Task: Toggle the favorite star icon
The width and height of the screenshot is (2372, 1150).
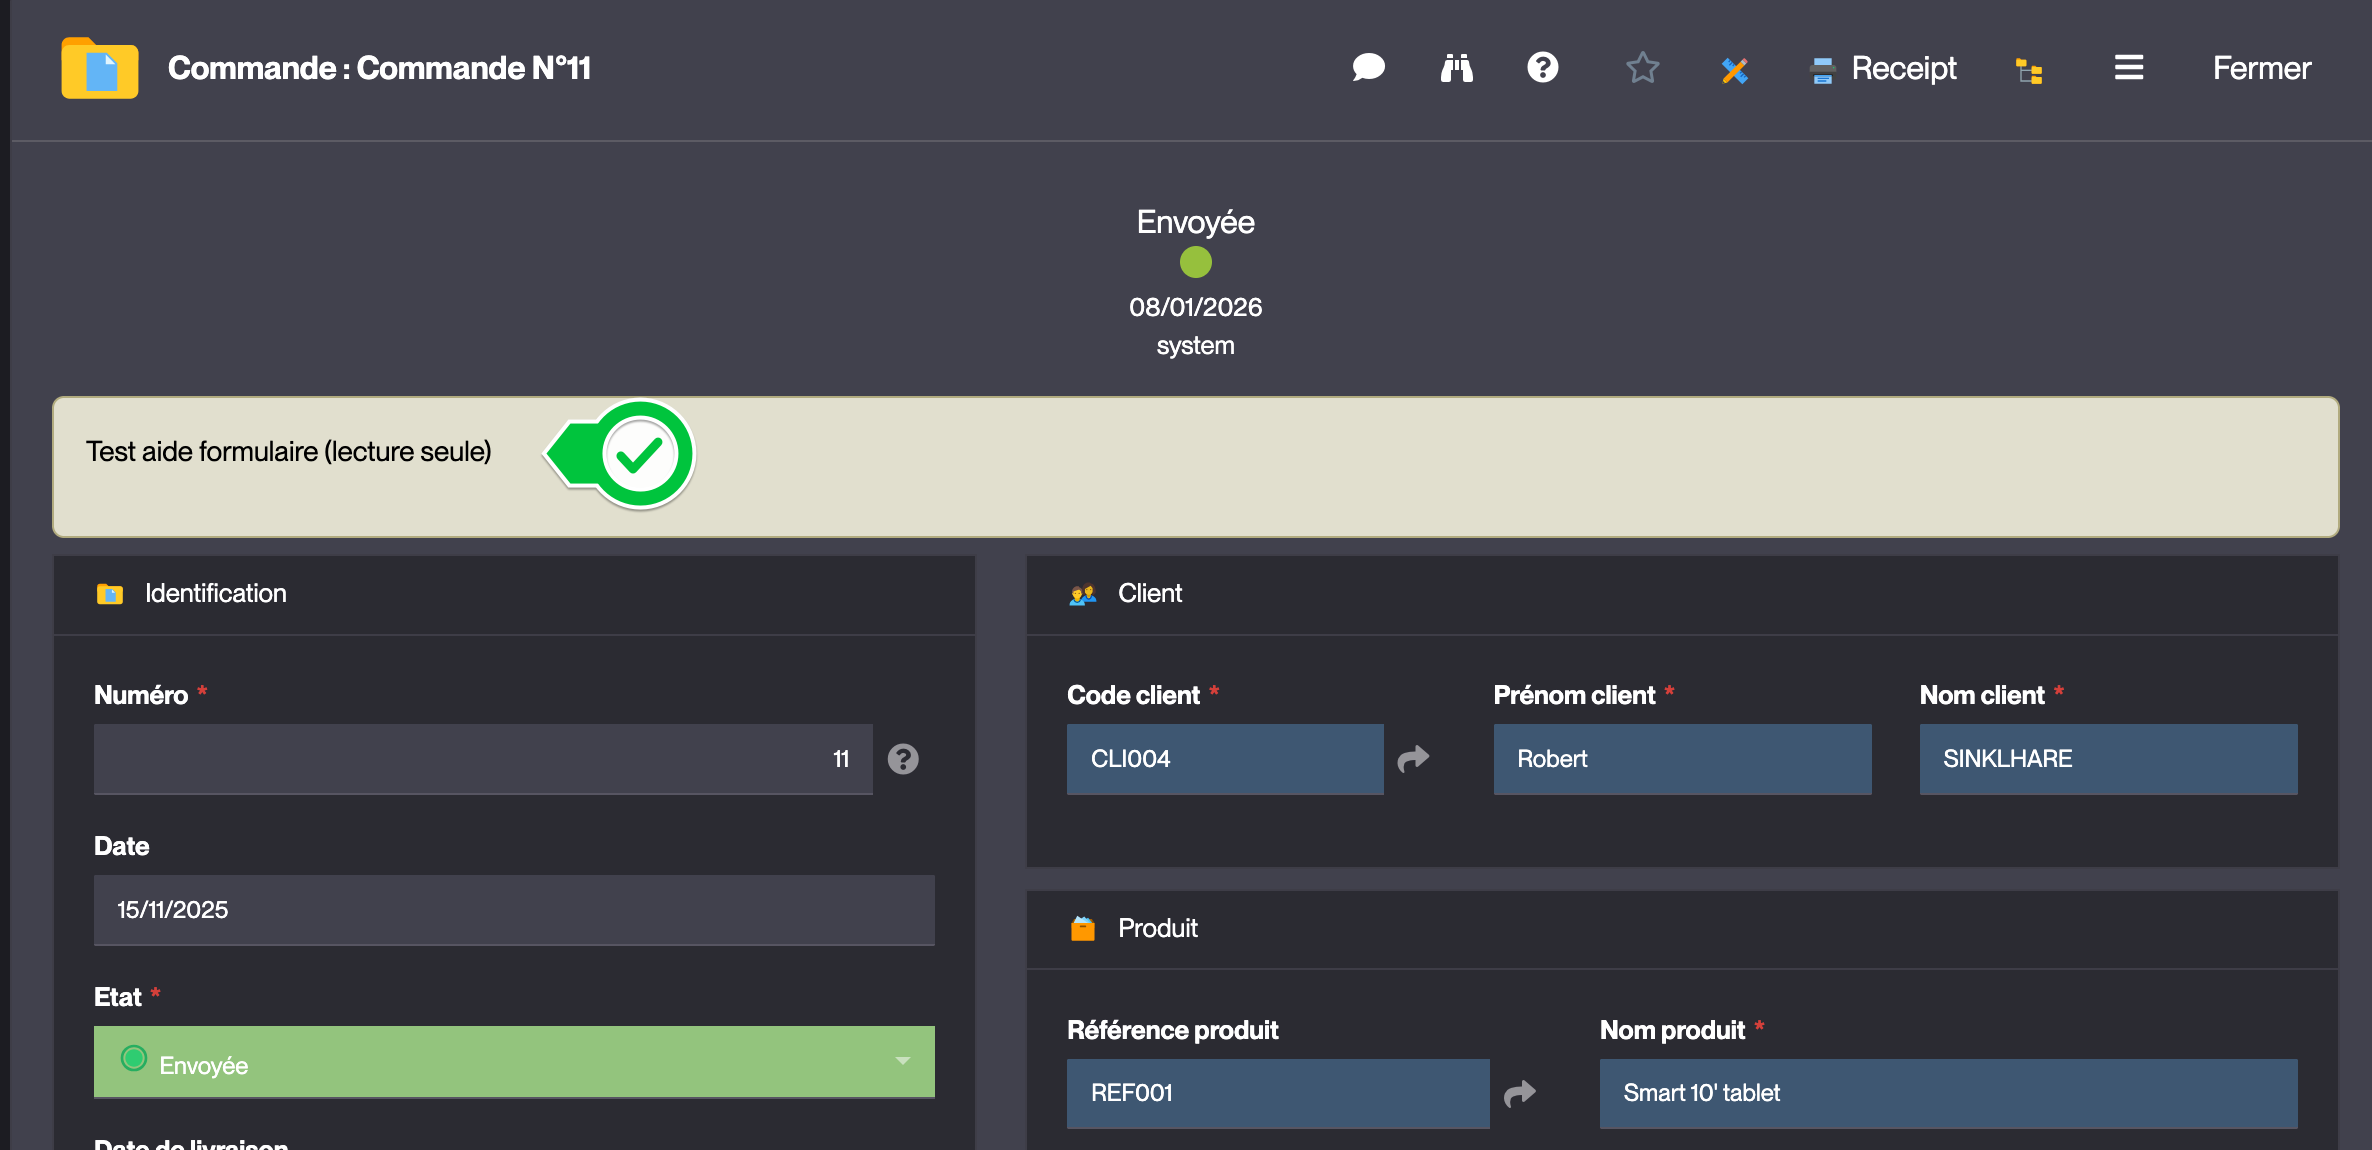Action: (1642, 68)
